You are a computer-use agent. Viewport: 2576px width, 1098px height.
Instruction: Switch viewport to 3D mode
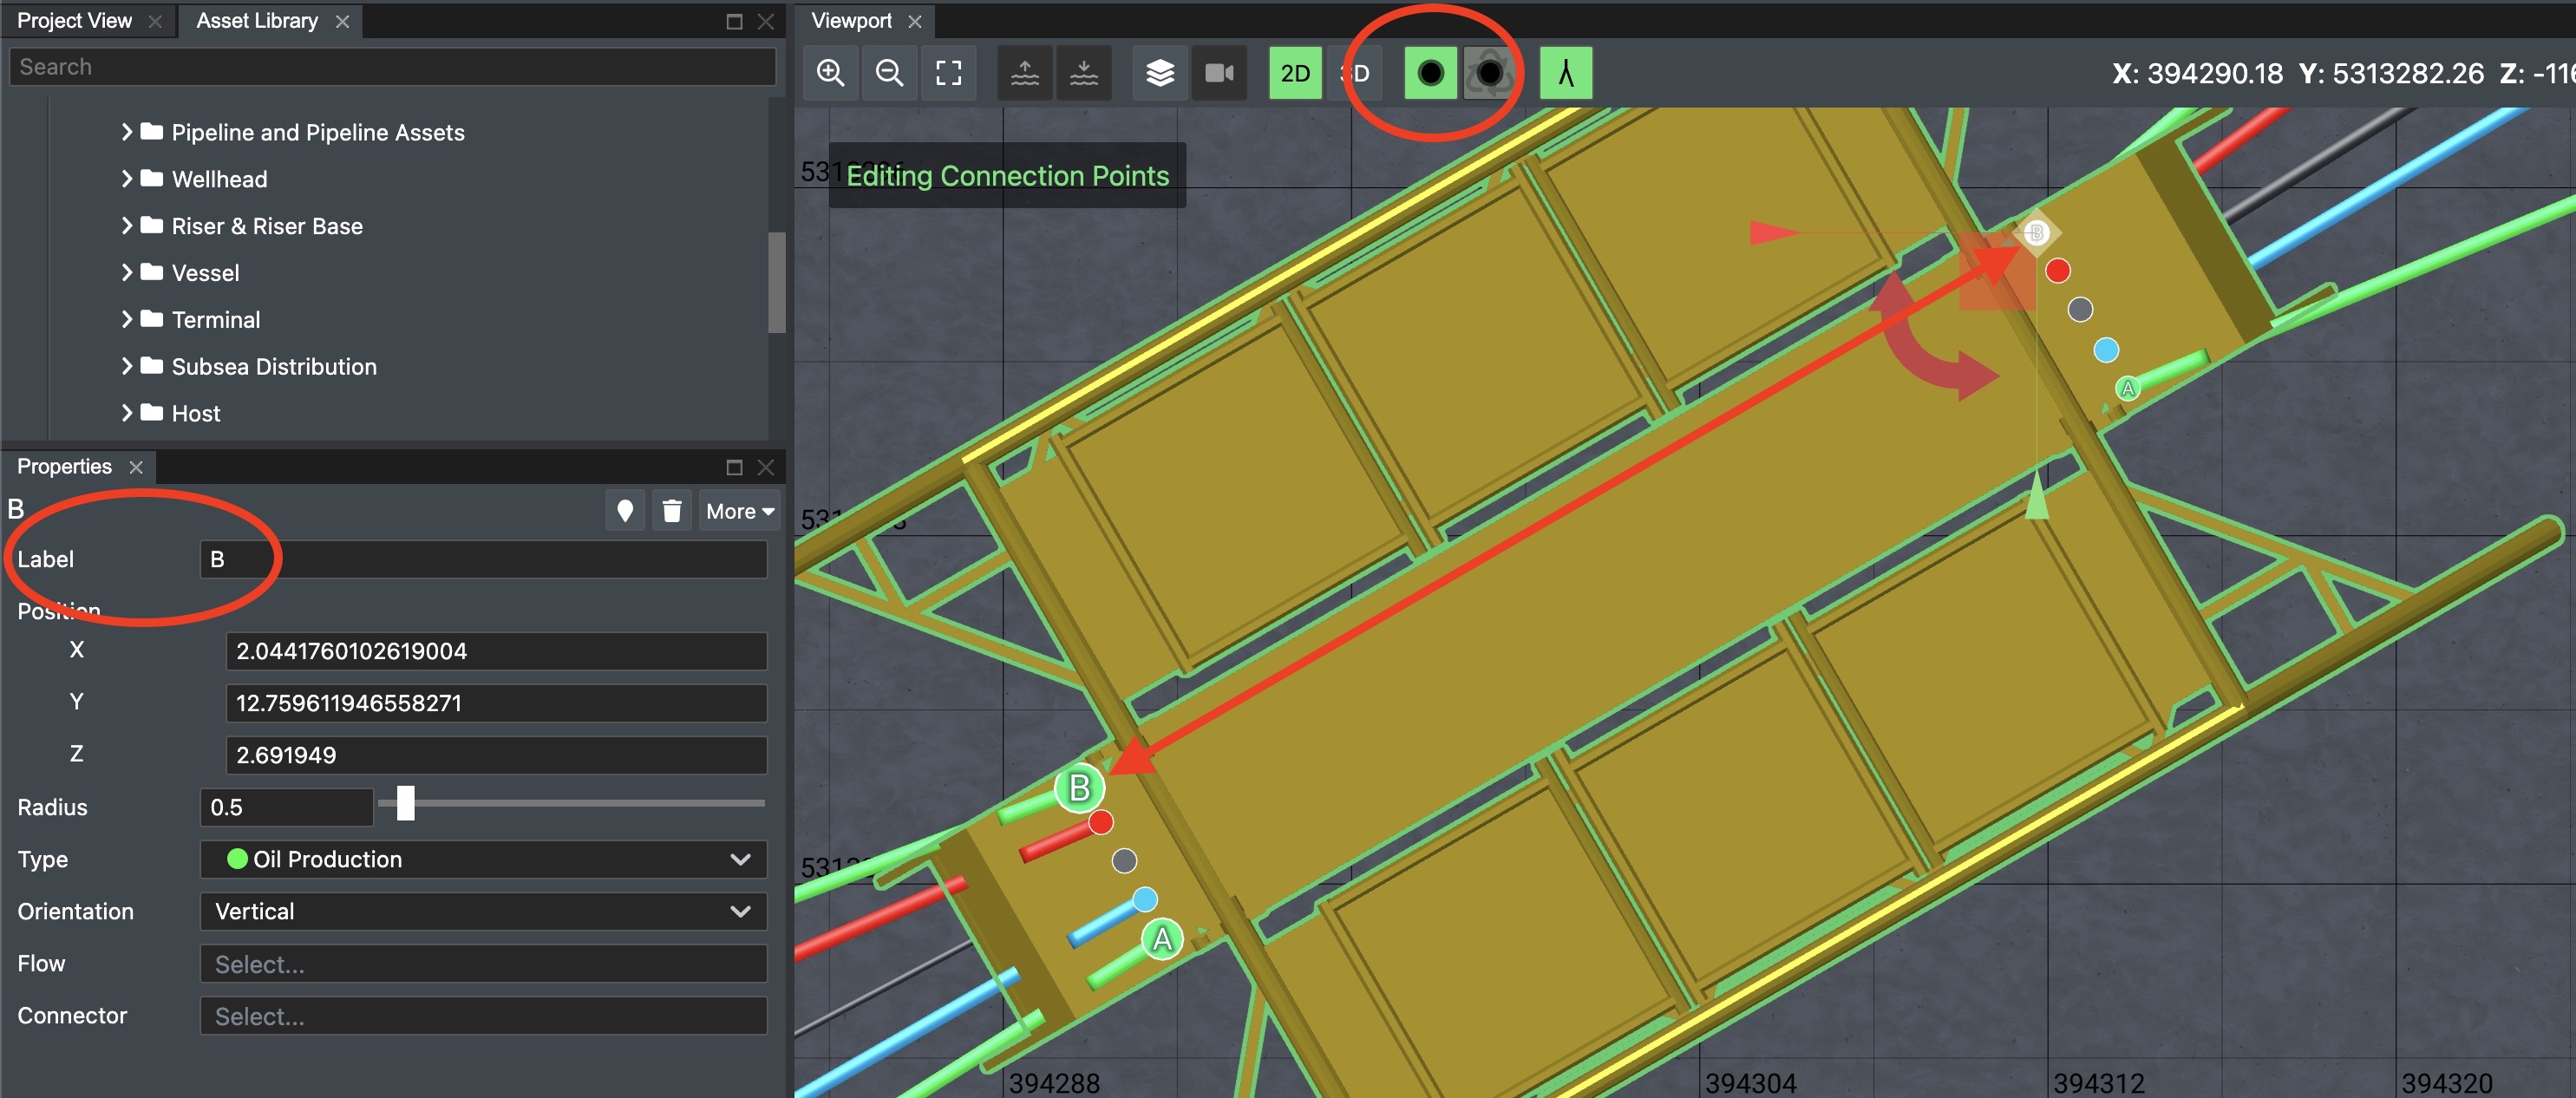coord(1355,73)
